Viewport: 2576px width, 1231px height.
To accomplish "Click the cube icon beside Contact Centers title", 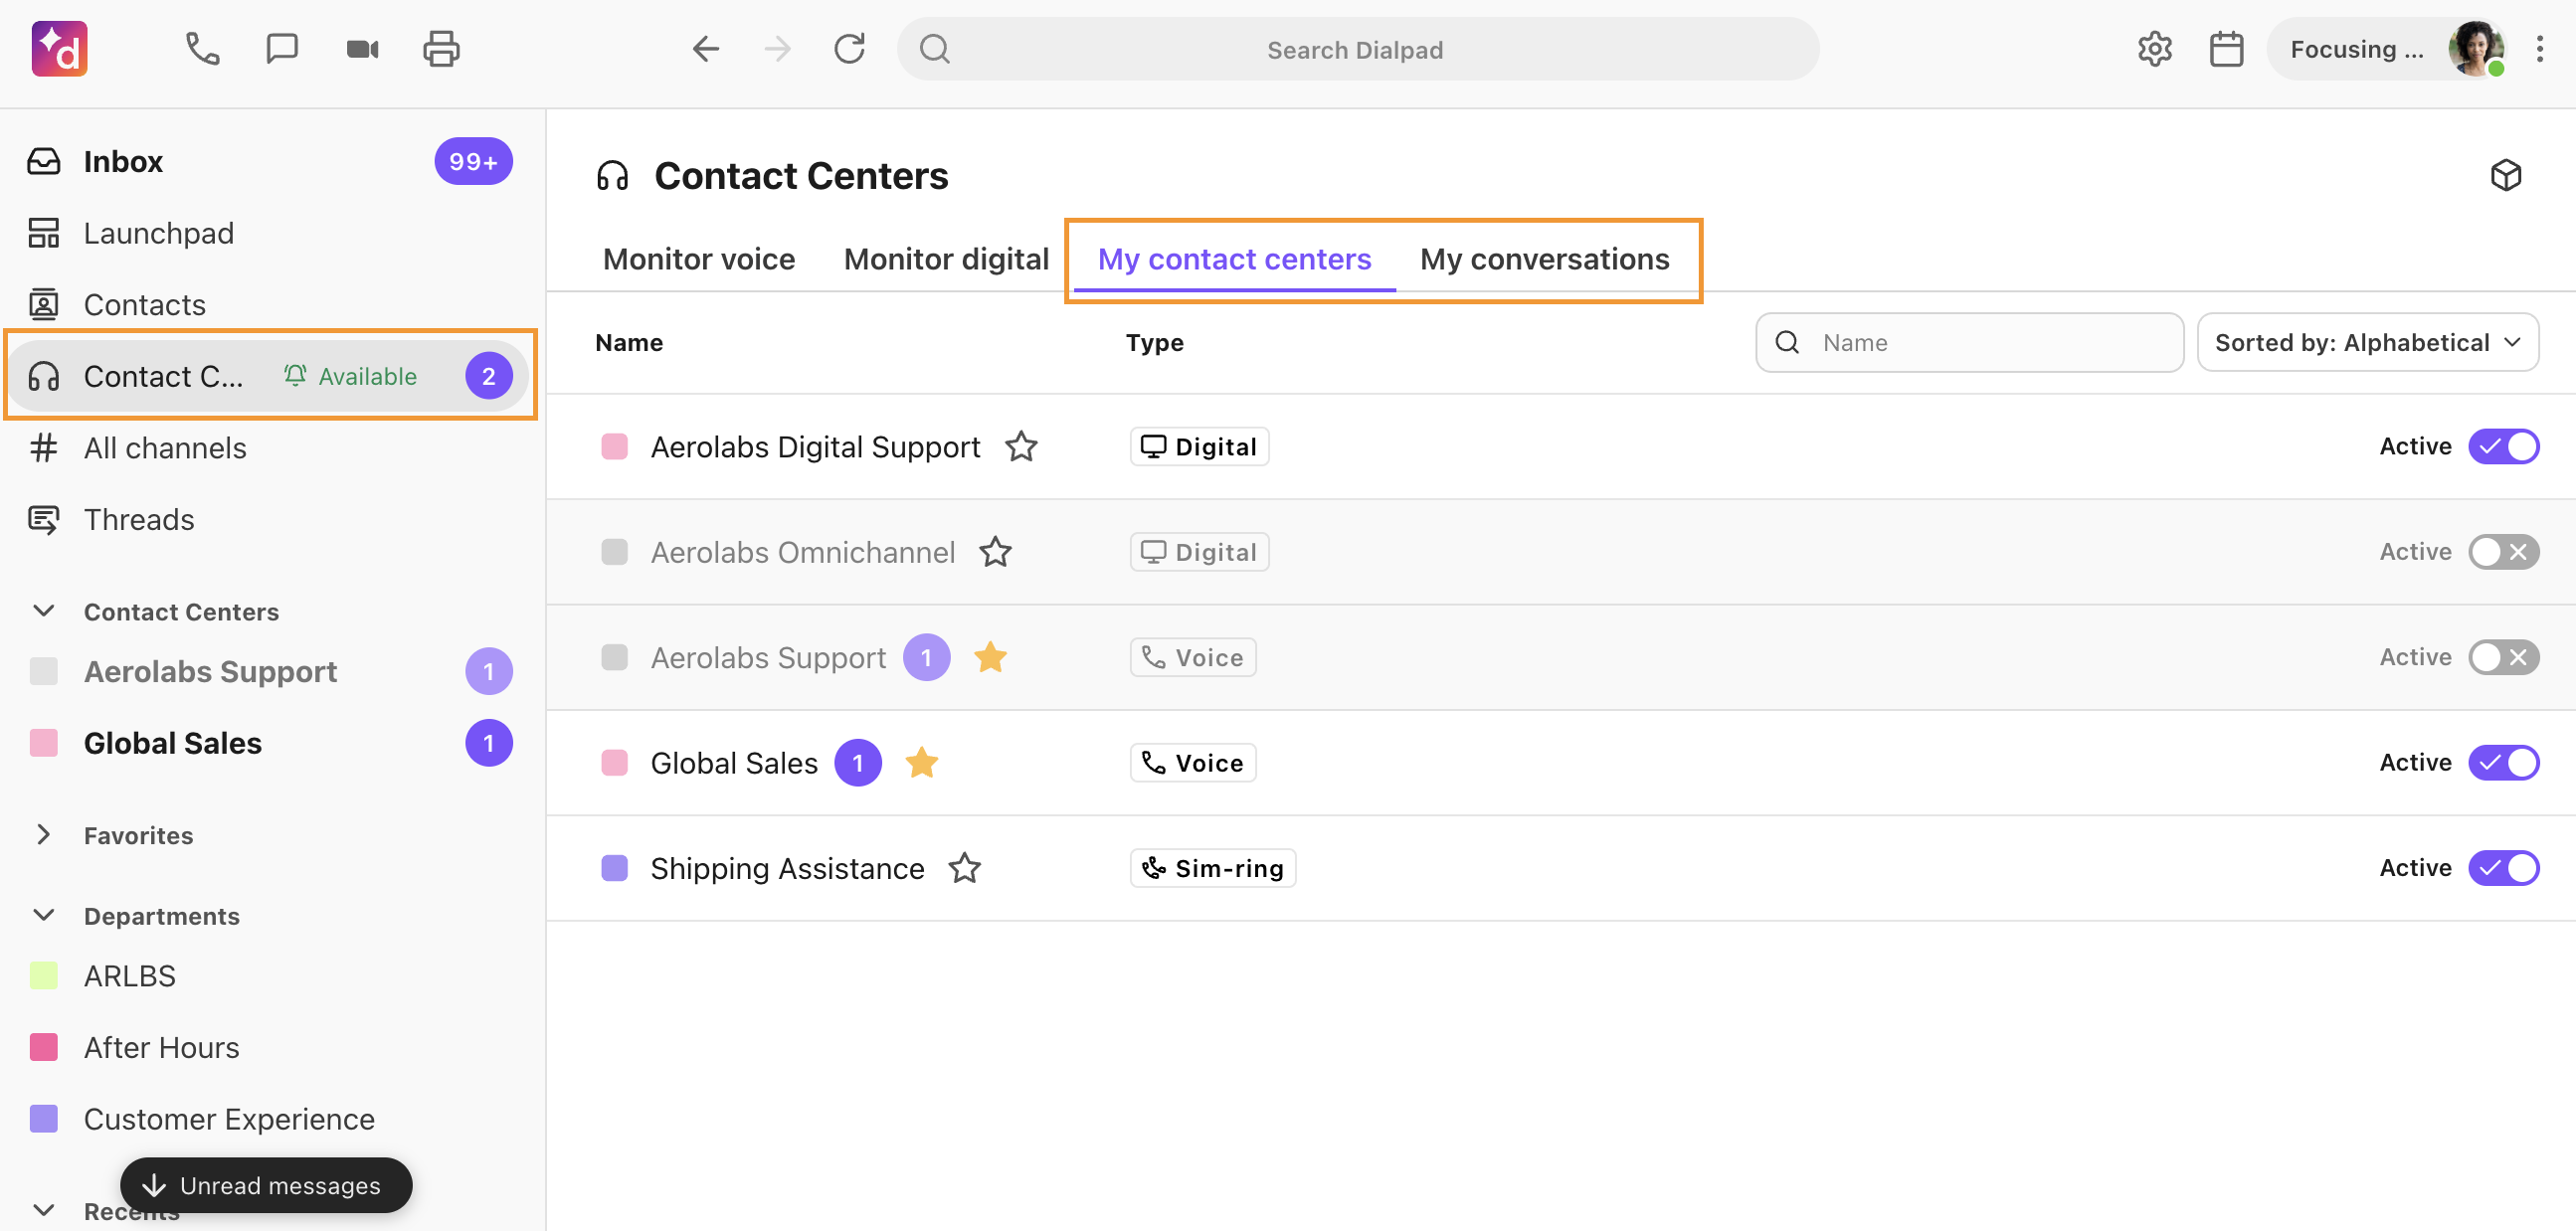I will (2505, 176).
